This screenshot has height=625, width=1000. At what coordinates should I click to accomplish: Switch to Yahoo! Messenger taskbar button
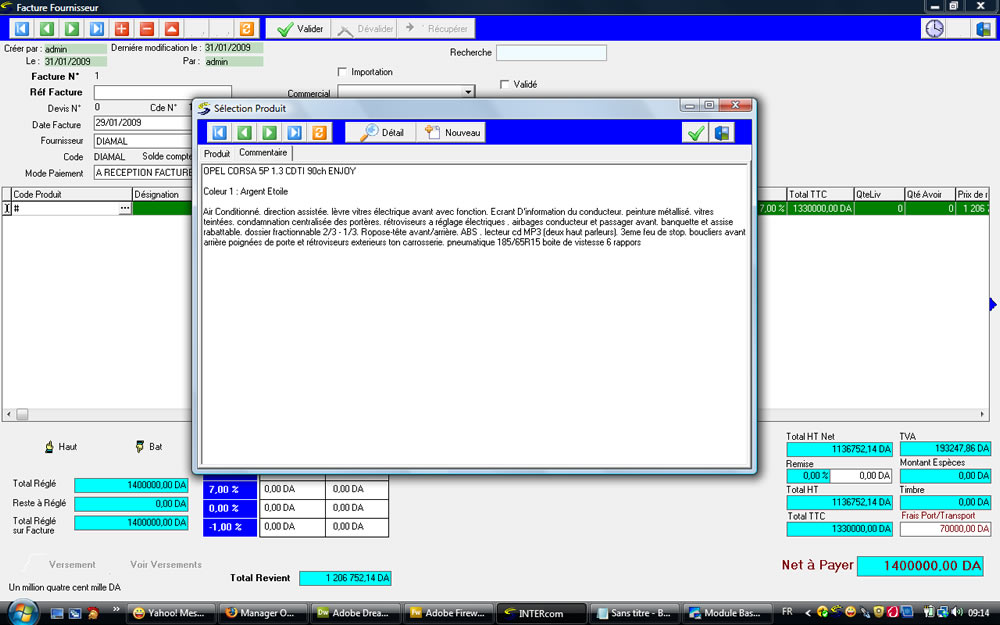[x=171, y=613]
